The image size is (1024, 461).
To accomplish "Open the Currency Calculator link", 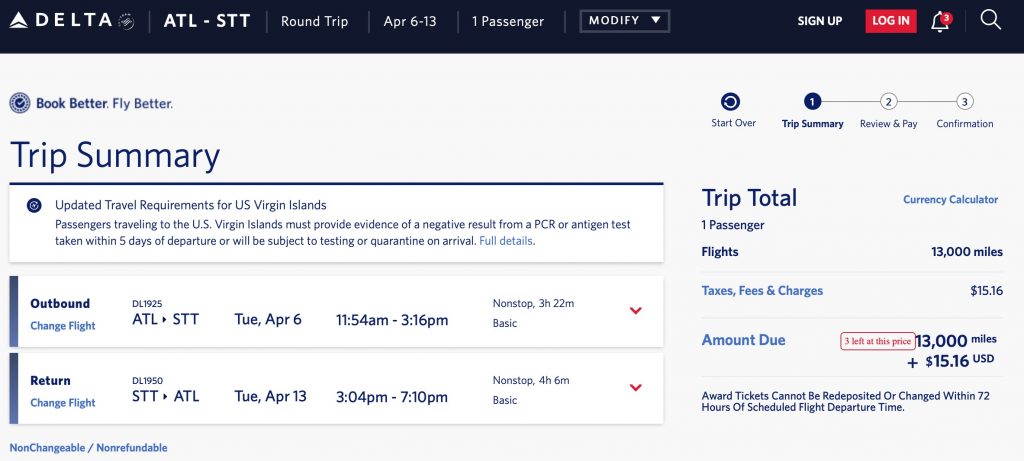I will point(950,200).
